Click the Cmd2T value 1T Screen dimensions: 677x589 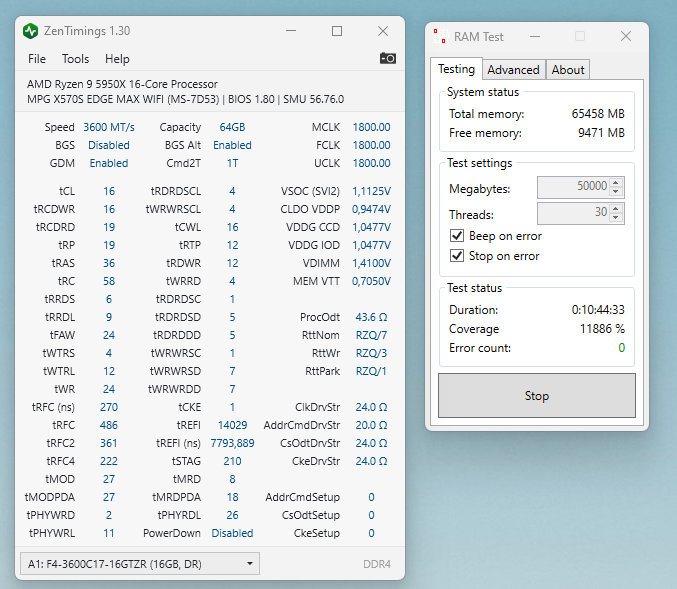[232, 163]
